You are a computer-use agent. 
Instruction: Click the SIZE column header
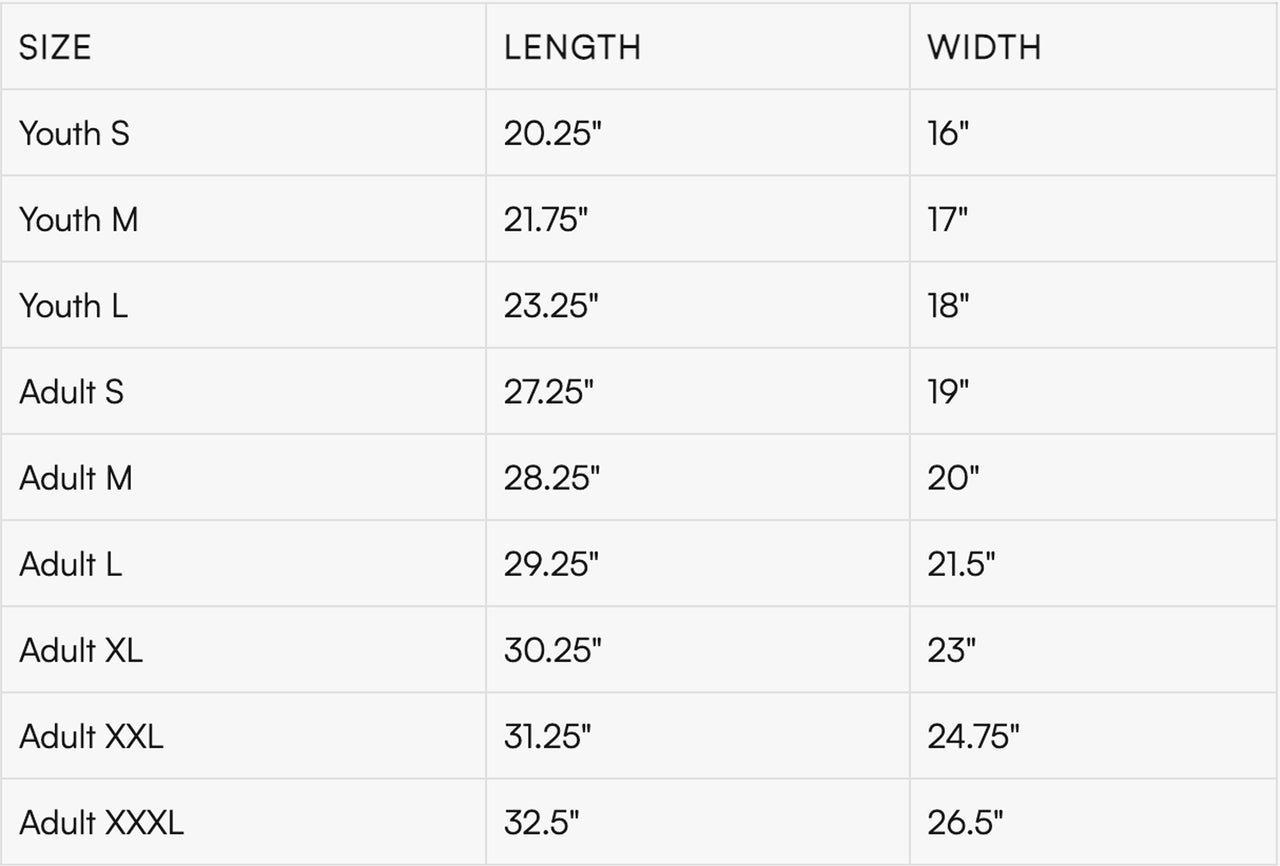pos(55,47)
